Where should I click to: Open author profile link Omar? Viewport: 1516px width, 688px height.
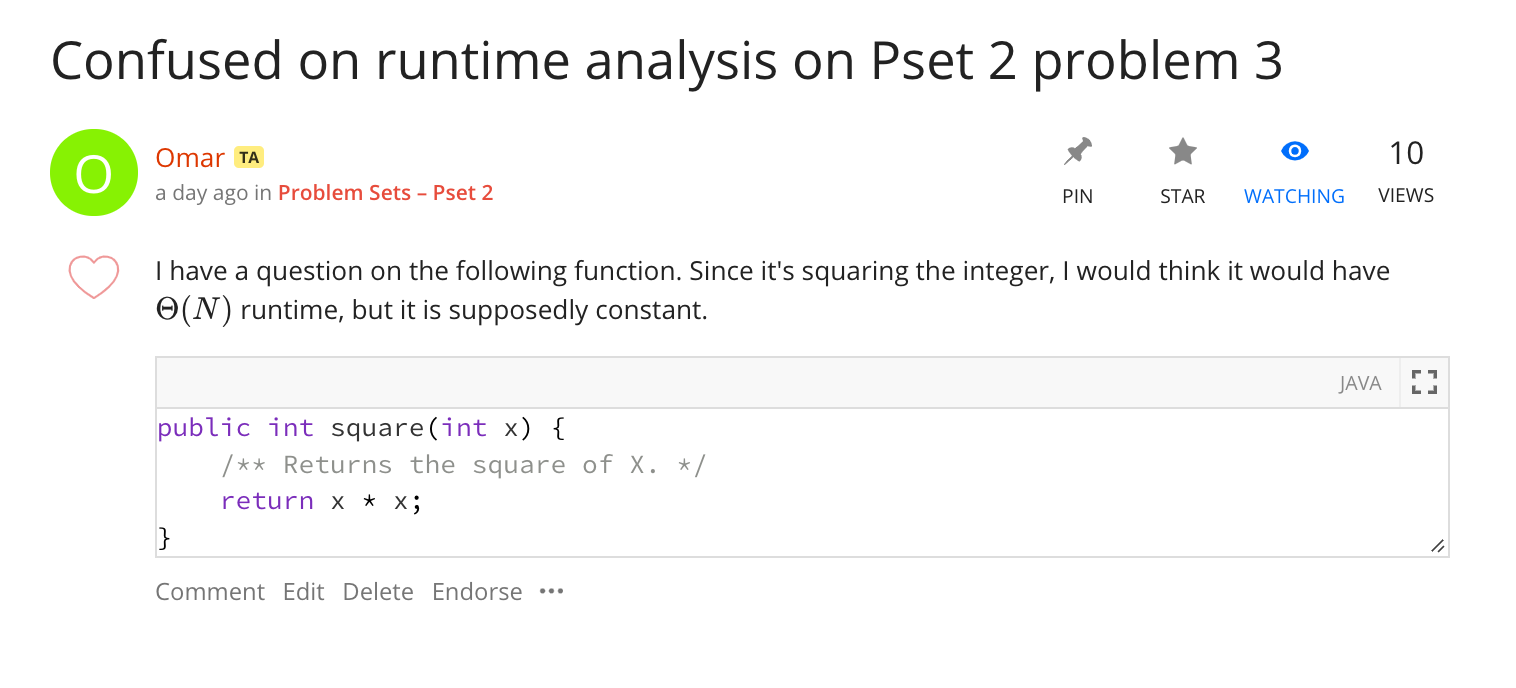(x=190, y=158)
